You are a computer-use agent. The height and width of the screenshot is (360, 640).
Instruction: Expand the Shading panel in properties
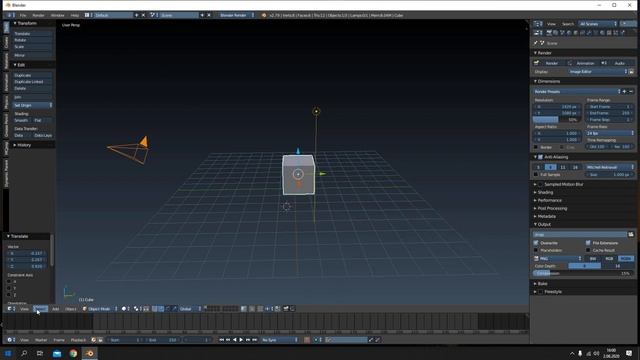pyautogui.click(x=544, y=192)
